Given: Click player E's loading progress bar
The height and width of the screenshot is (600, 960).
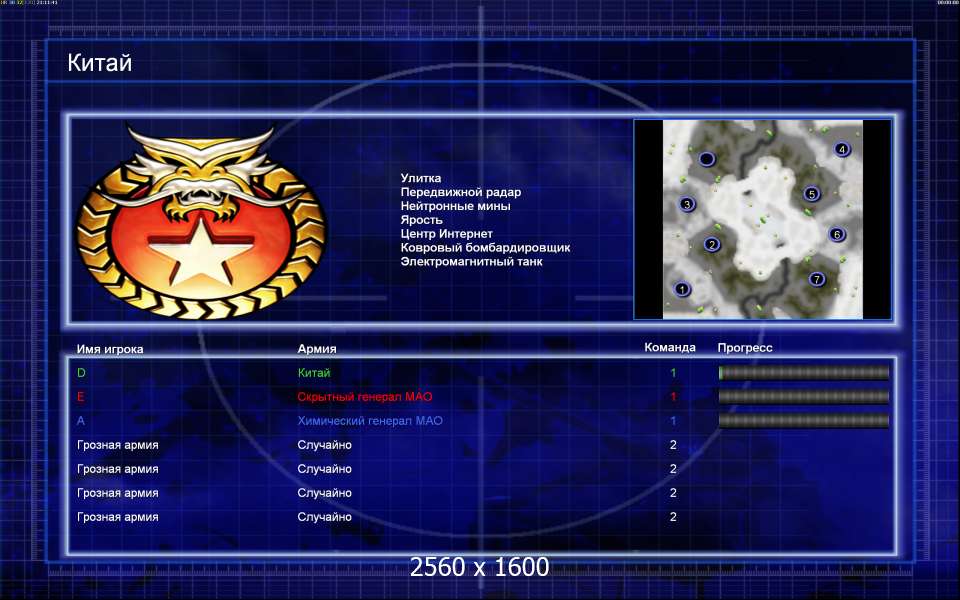Looking at the screenshot, I should tap(803, 397).
